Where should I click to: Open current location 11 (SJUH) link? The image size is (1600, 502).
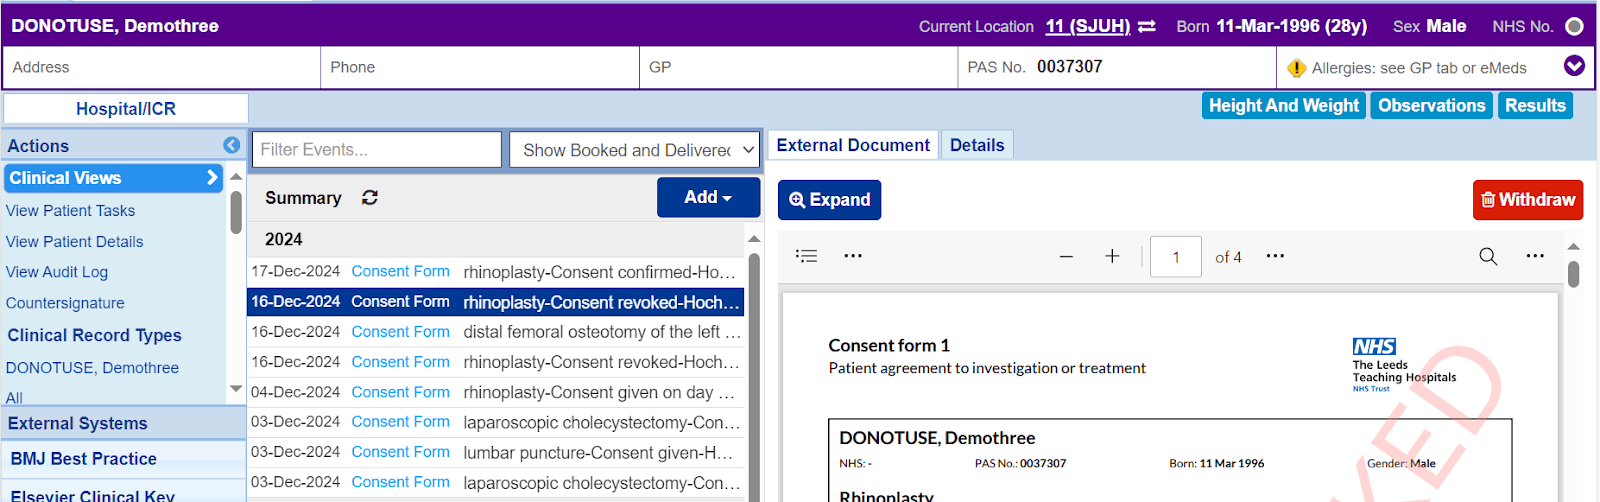tap(1088, 26)
